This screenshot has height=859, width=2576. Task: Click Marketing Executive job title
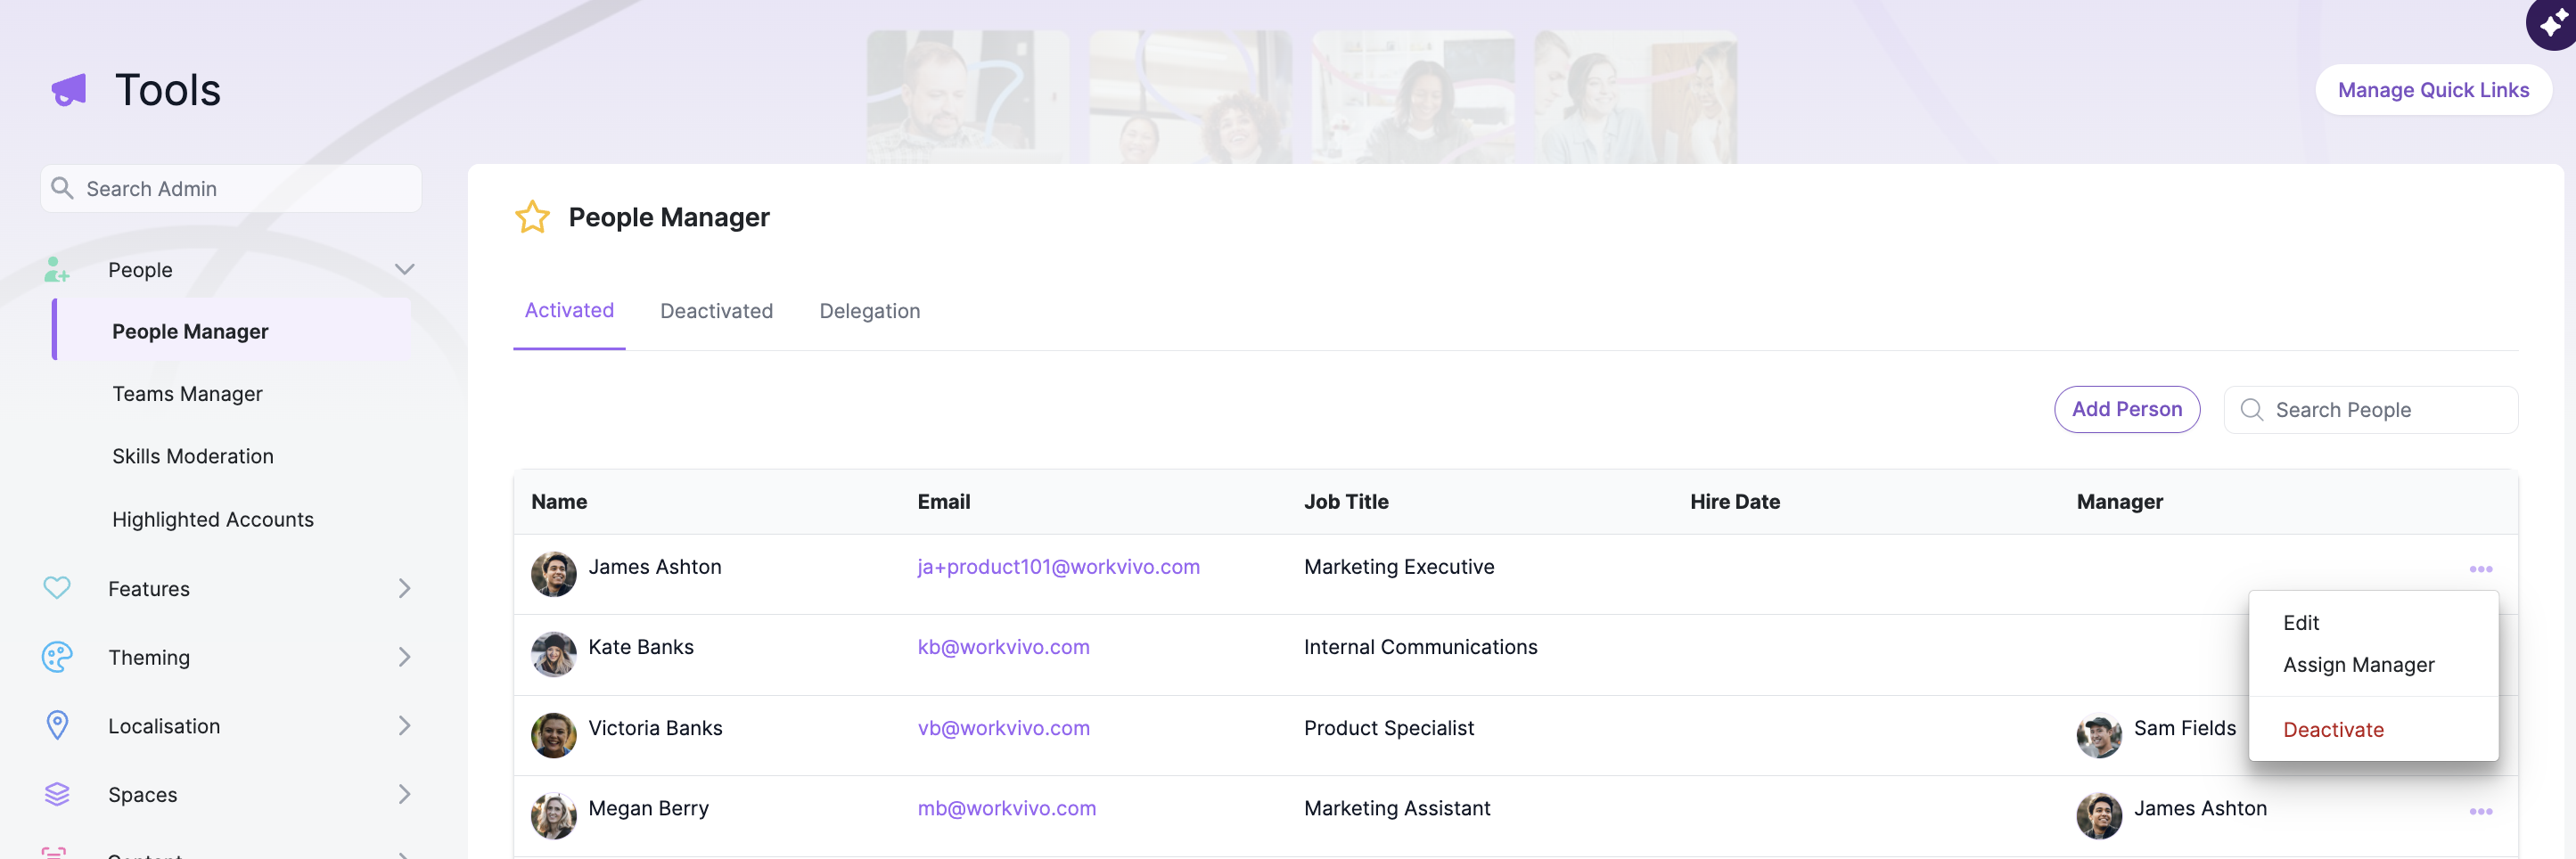click(1398, 567)
